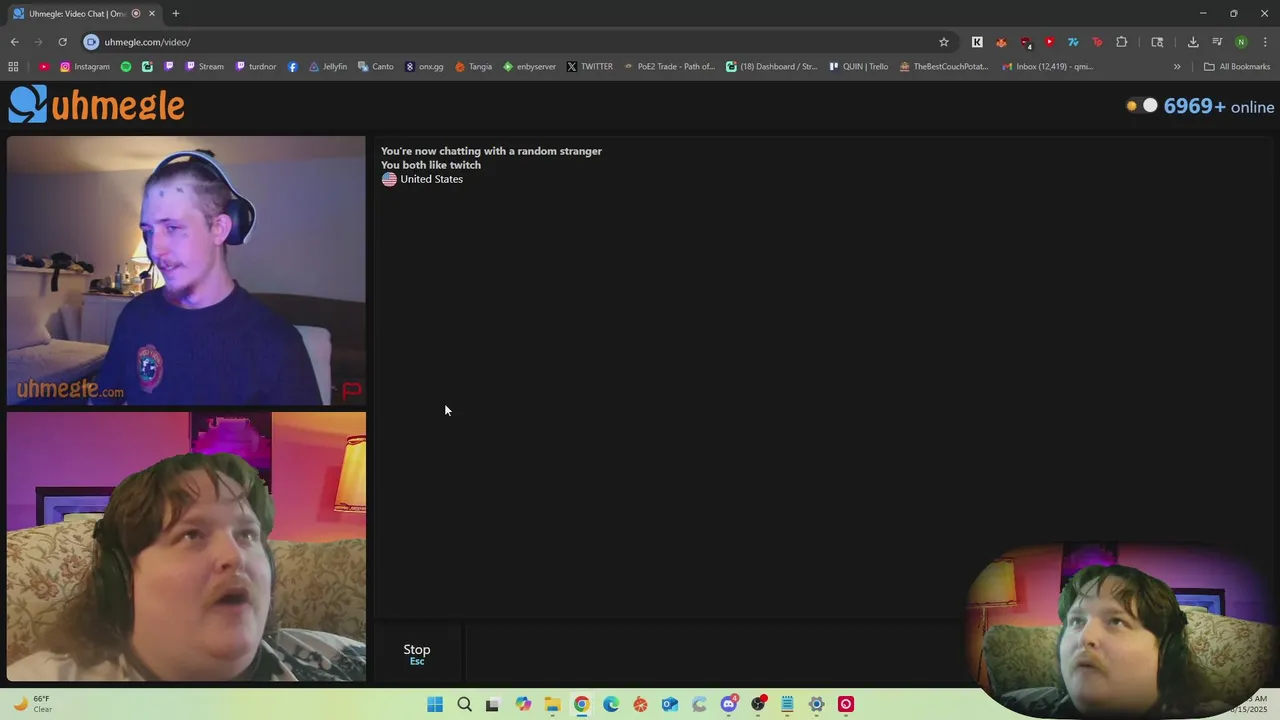Open the PoE2 Trade bookmark
Viewport: 1280px width, 720px height.
point(669,67)
